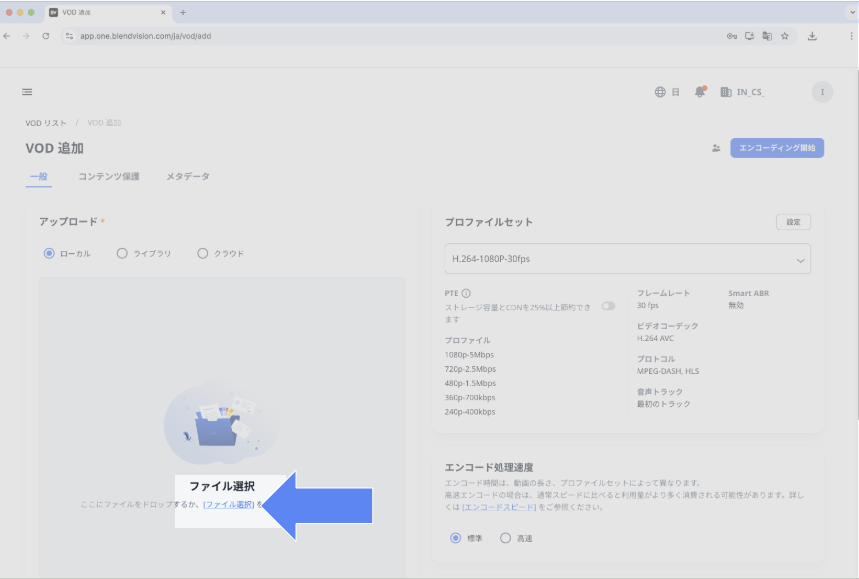Open the エンコードスピード help link

point(499,508)
